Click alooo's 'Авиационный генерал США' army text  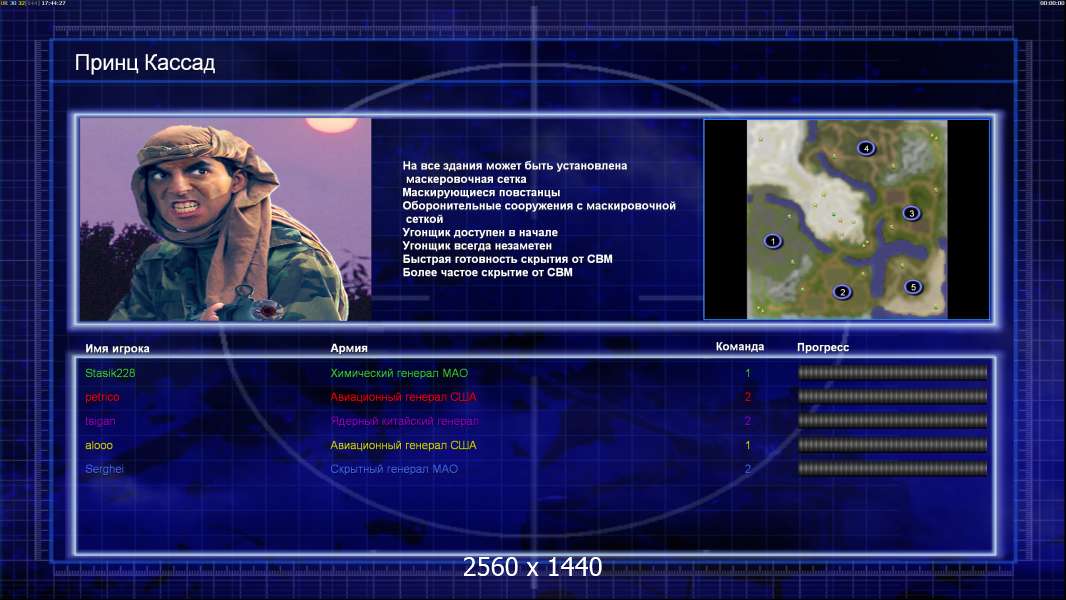click(403, 446)
